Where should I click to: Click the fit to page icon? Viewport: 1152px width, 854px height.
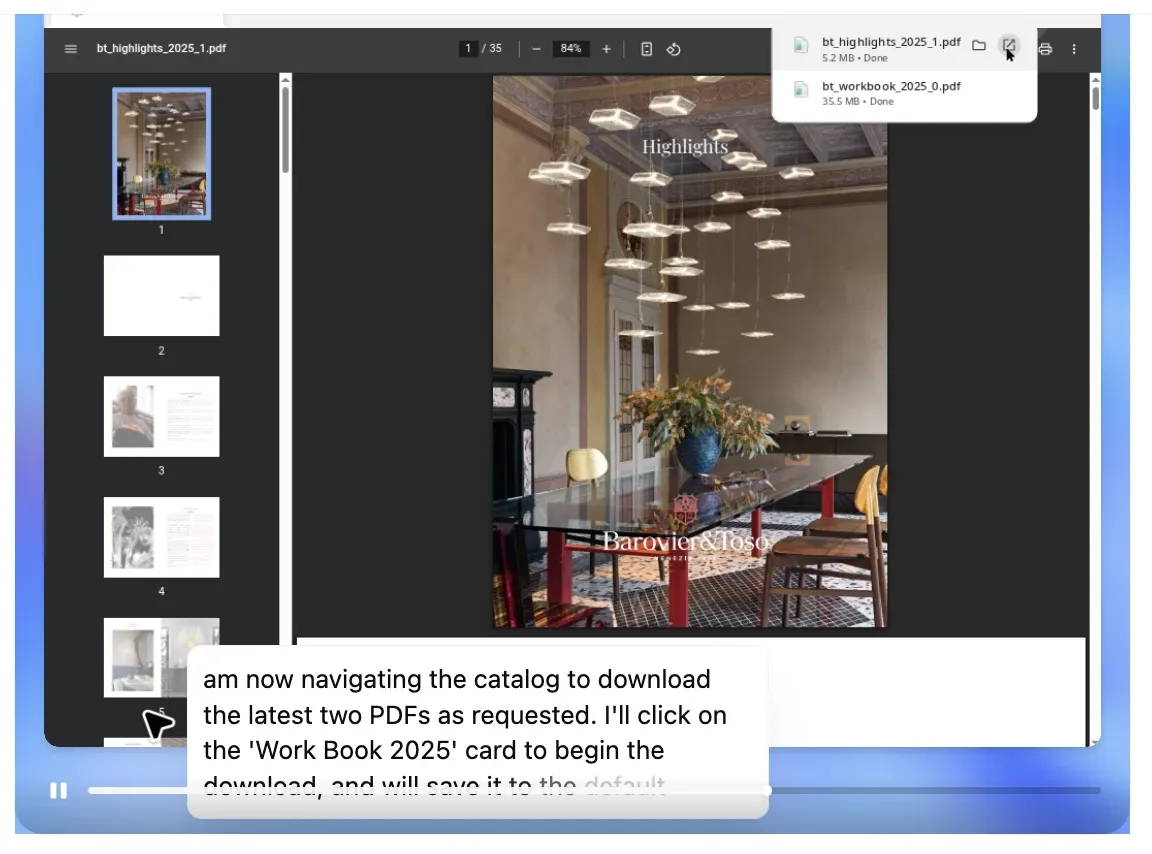tap(647, 49)
